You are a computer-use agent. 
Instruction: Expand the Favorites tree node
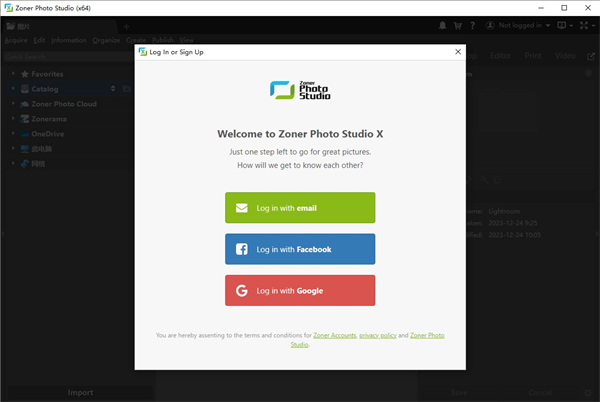coord(13,73)
